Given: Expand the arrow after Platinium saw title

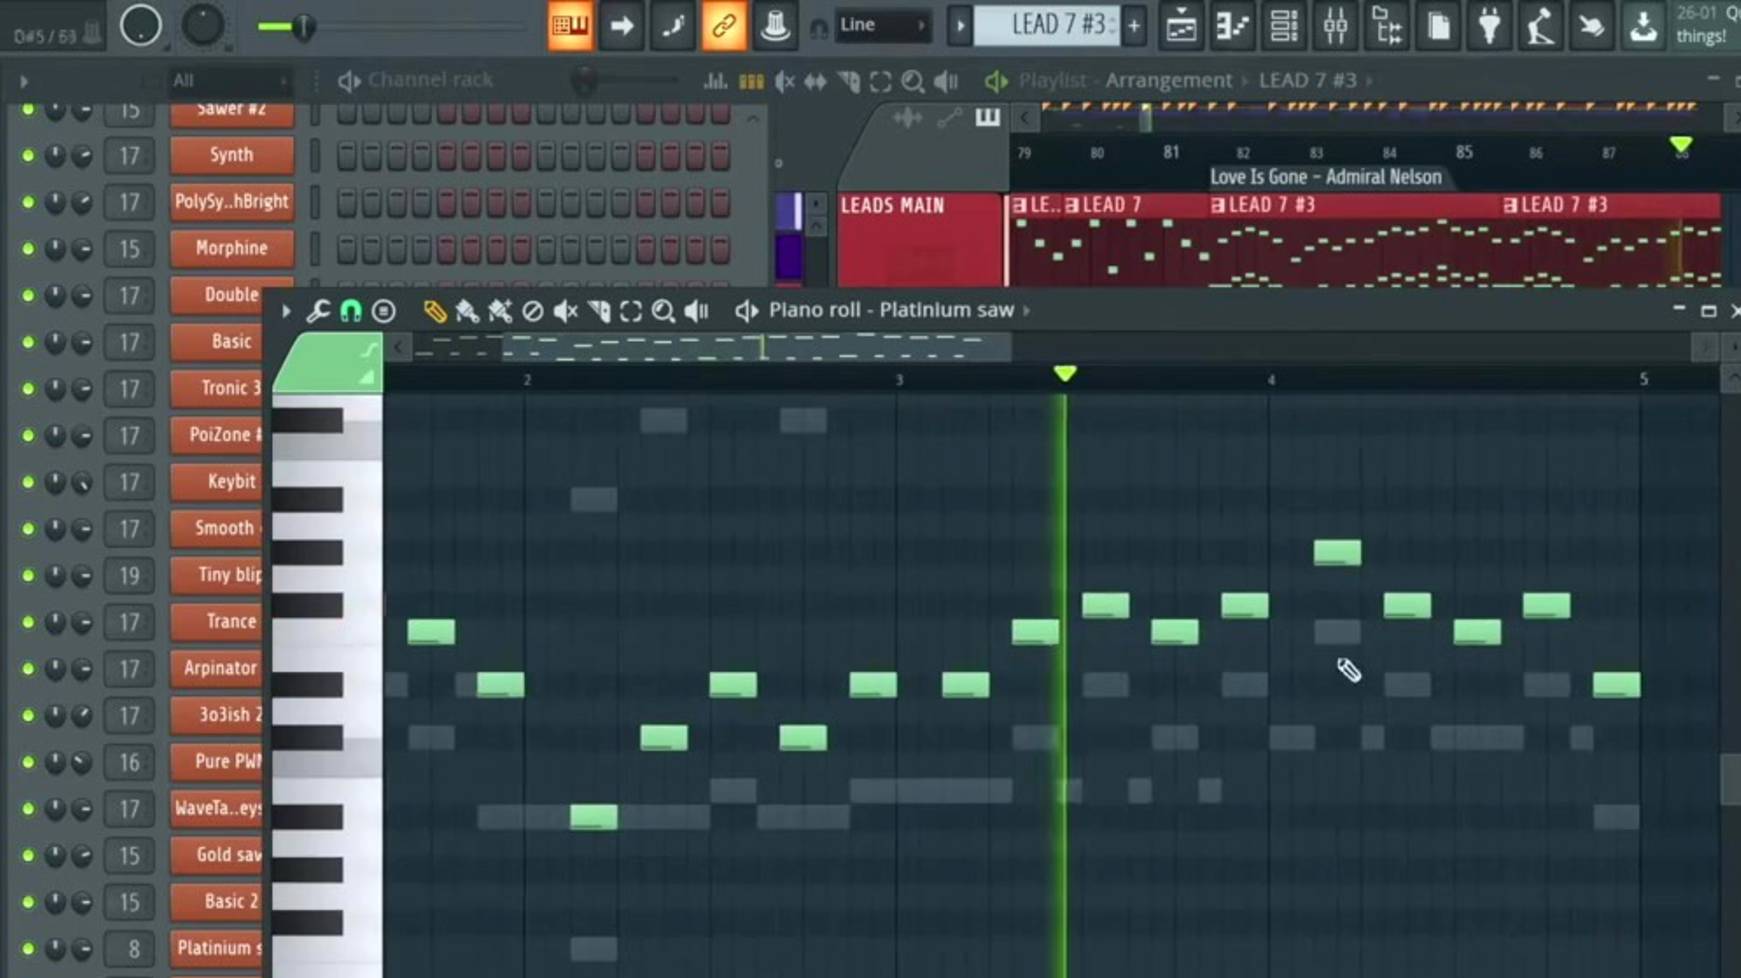Looking at the screenshot, I should click(x=1027, y=311).
